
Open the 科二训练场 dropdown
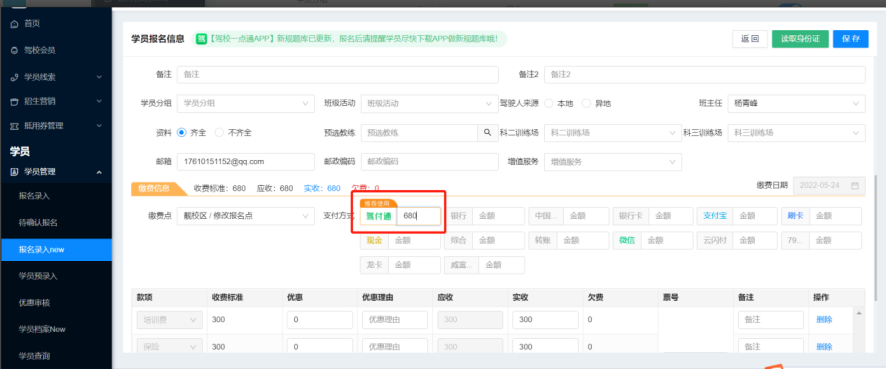tap(613, 133)
